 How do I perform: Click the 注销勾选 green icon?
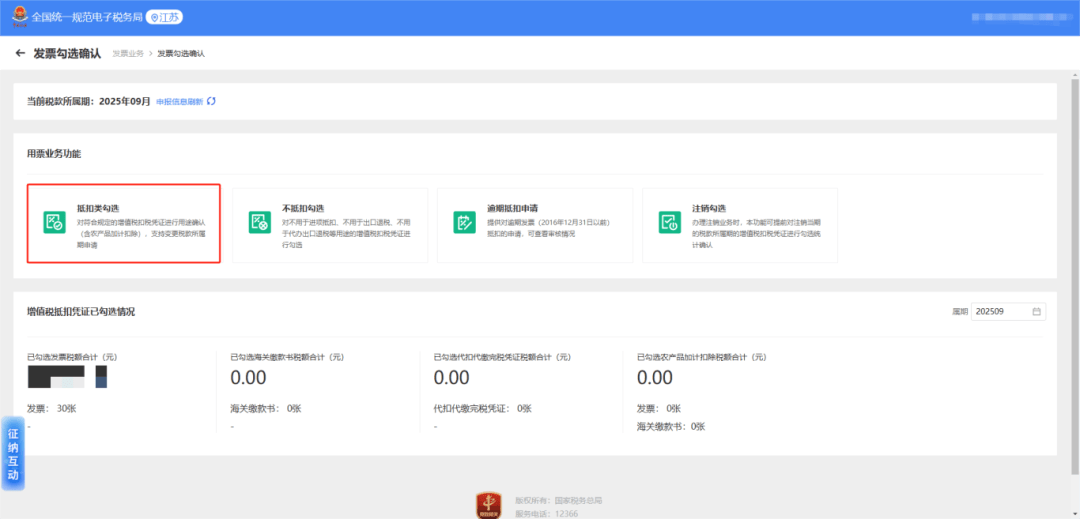pyautogui.click(x=669, y=222)
